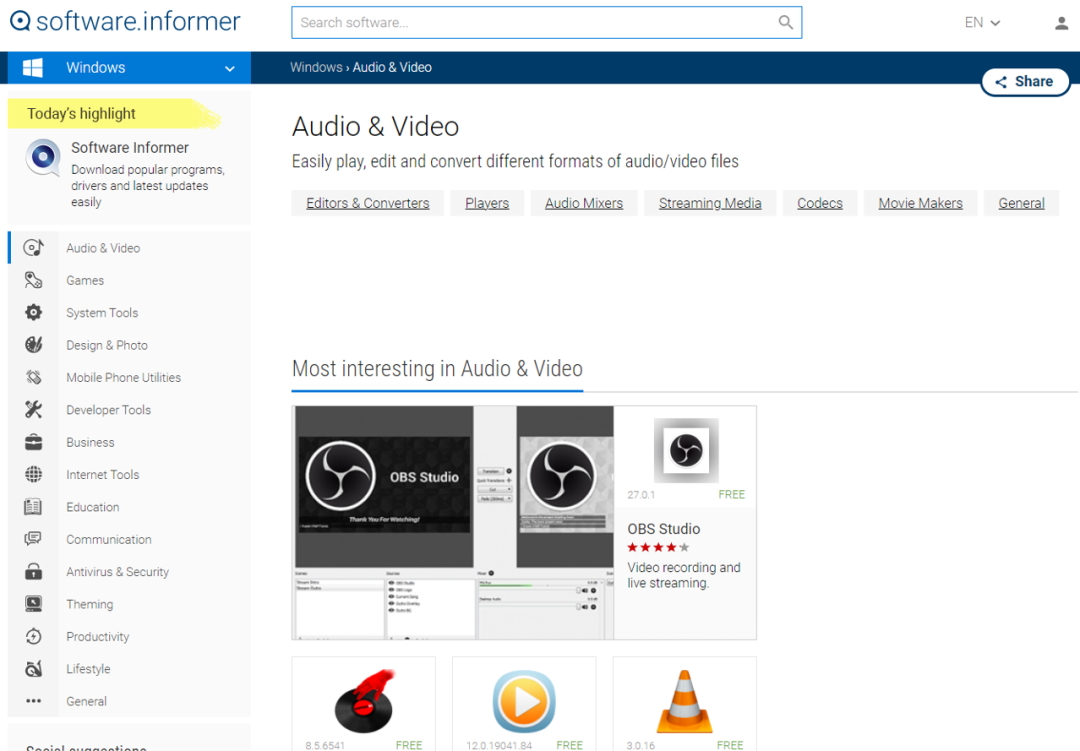Click the OBS Studio star rating

coord(657,547)
